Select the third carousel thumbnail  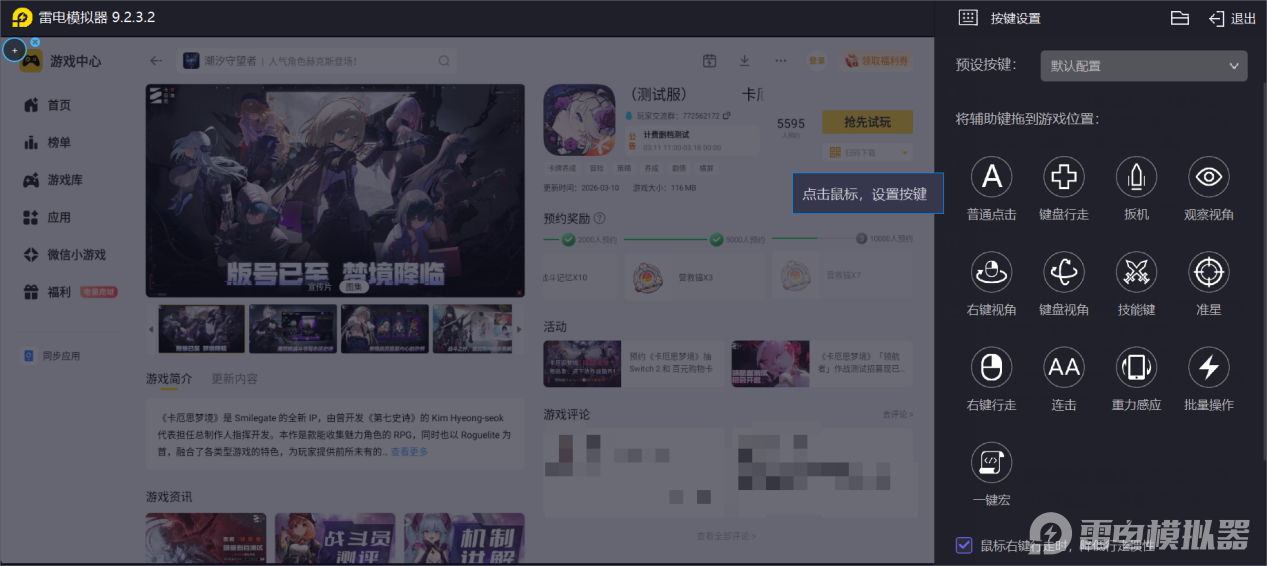(x=385, y=329)
